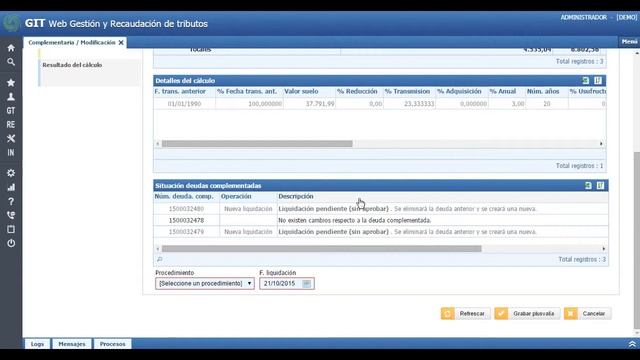Viewport: 640px width, 360px height.
Task: Open the help question mark icon
Action: 11,201
